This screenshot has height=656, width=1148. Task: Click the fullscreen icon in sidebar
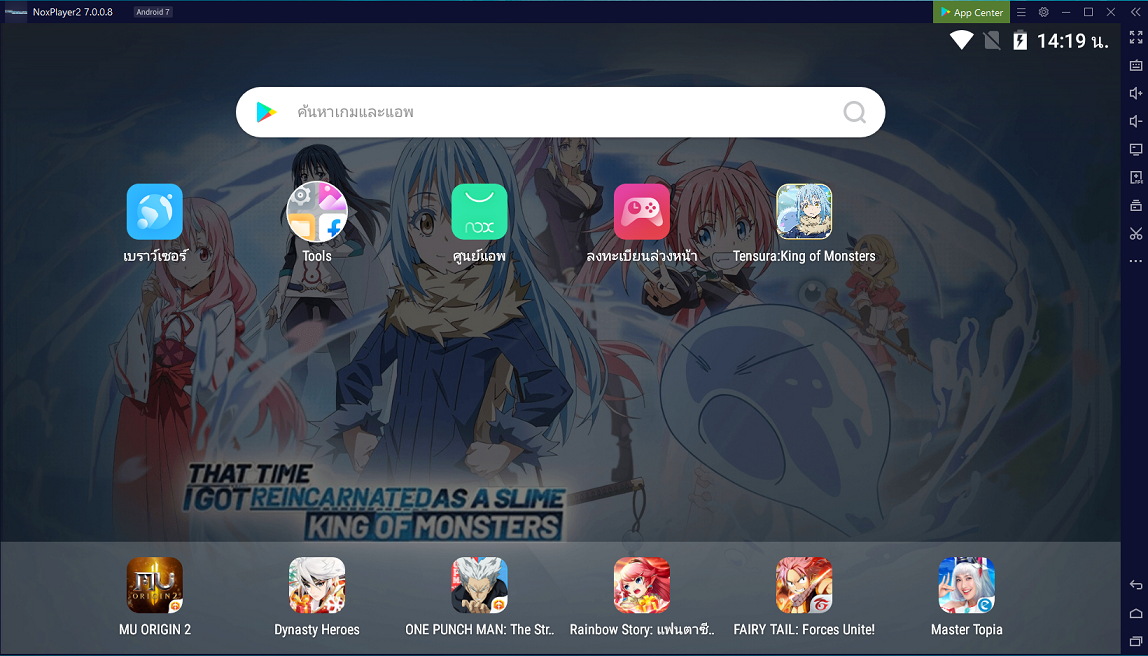click(x=1136, y=37)
